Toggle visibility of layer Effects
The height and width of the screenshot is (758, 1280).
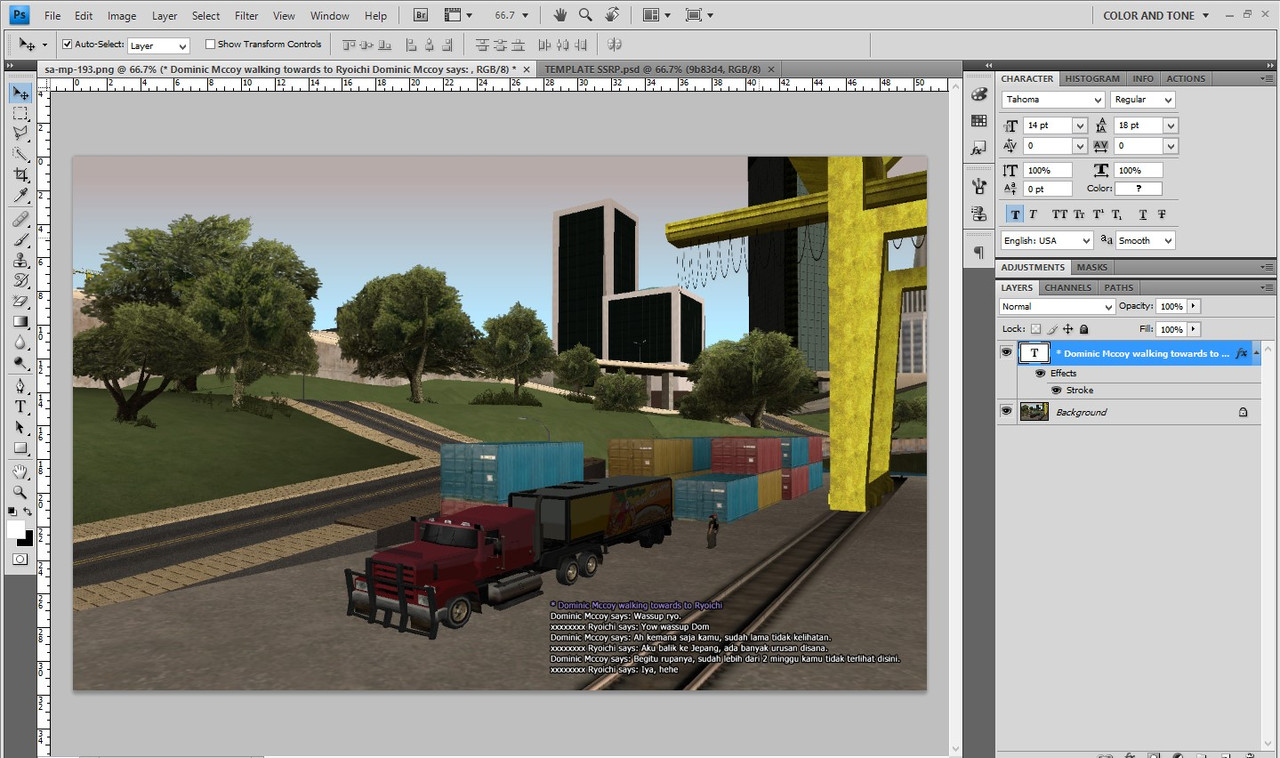pyautogui.click(x=1040, y=373)
